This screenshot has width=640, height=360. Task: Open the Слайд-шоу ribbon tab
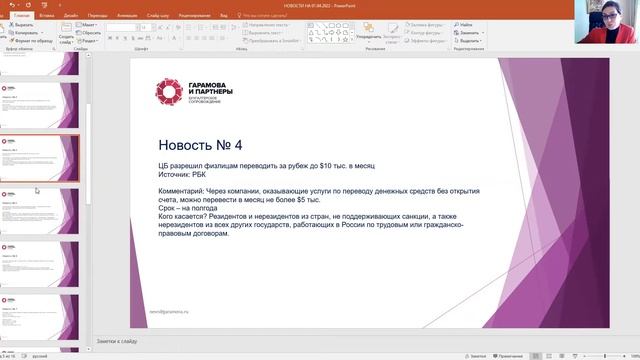click(x=158, y=16)
